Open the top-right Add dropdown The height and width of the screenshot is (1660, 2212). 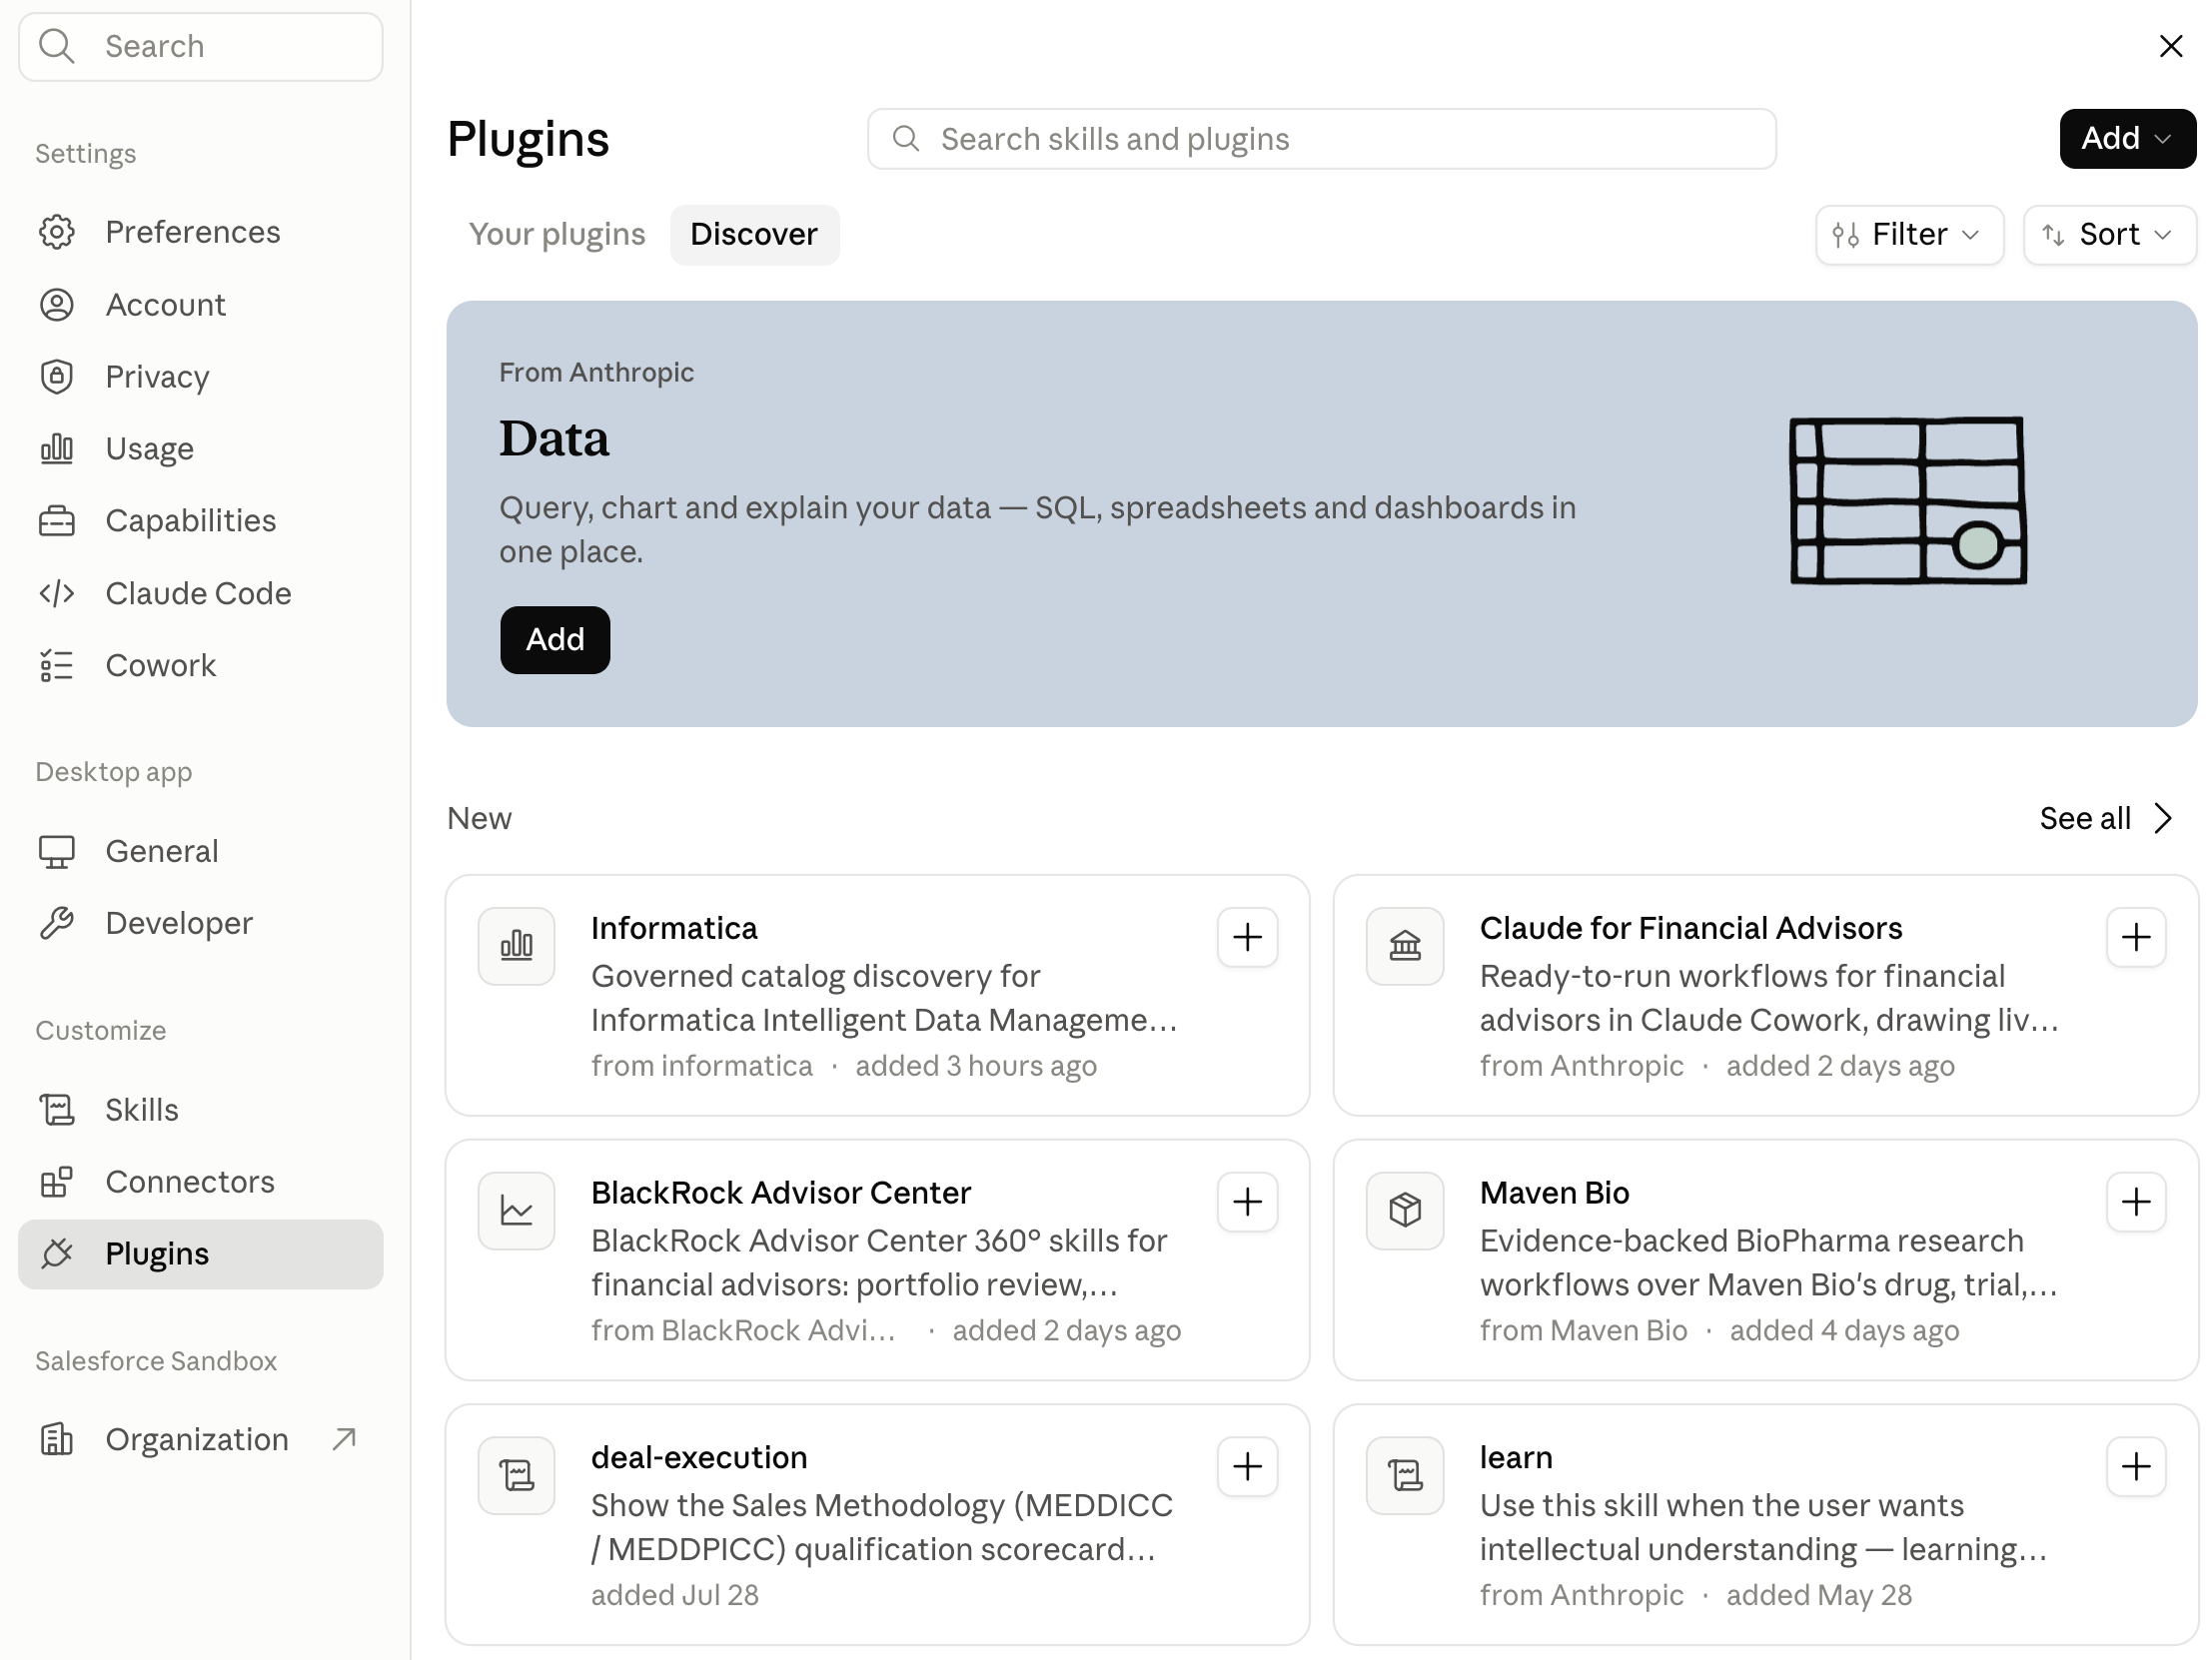point(2127,138)
